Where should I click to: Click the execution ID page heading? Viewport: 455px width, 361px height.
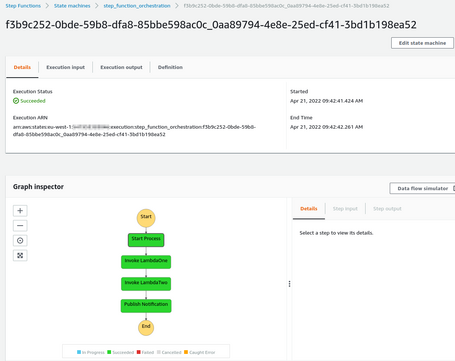211,25
